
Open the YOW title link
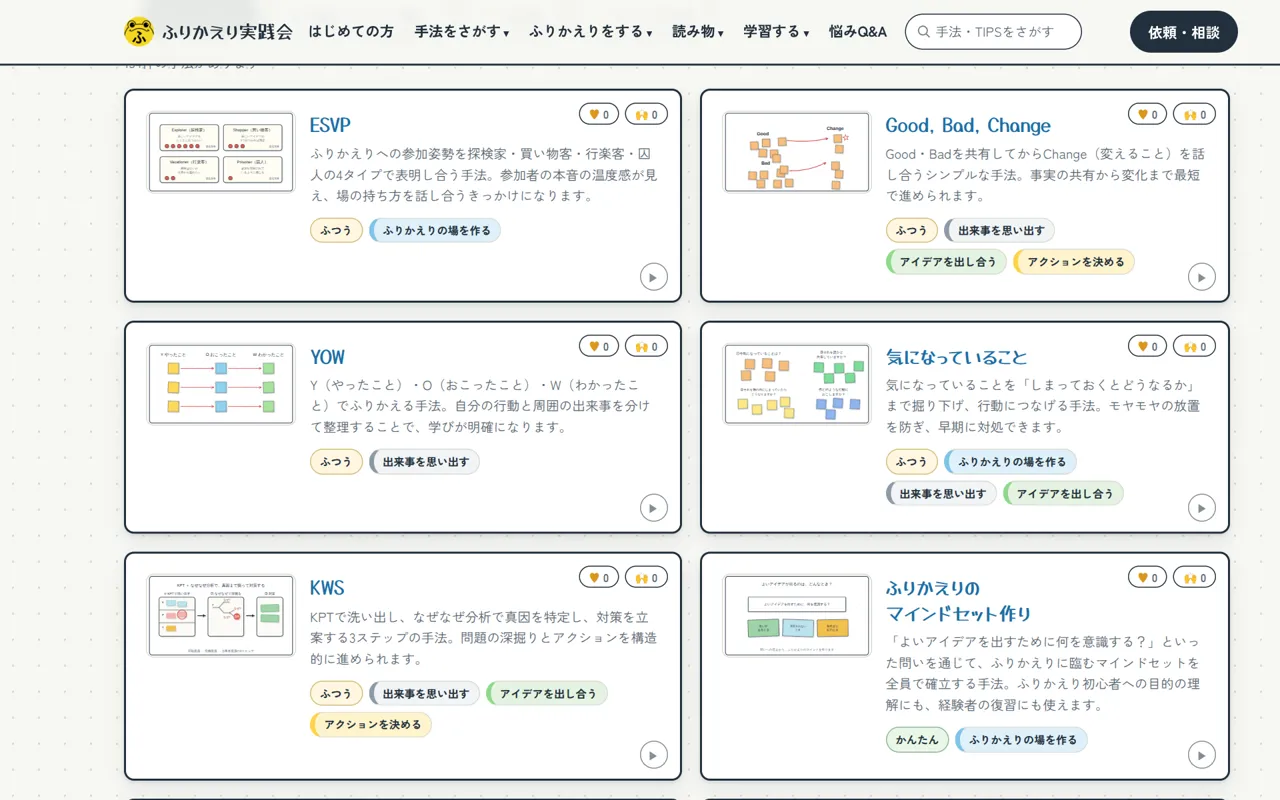[327, 357]
